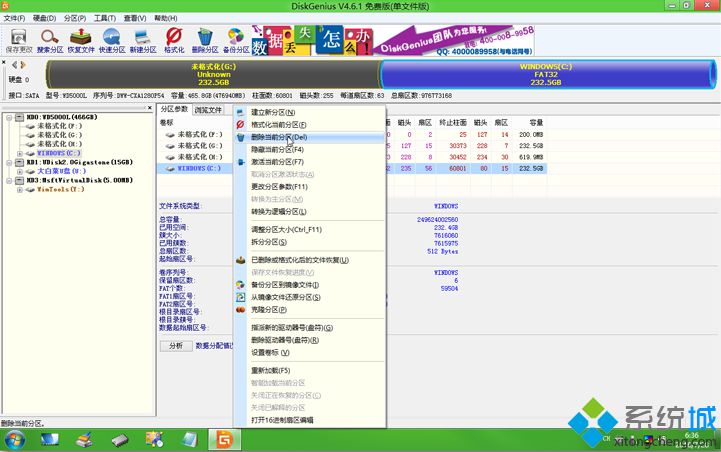Switch to 浏览文件 tab
The image size is (721, 452).
click(208, 110)
